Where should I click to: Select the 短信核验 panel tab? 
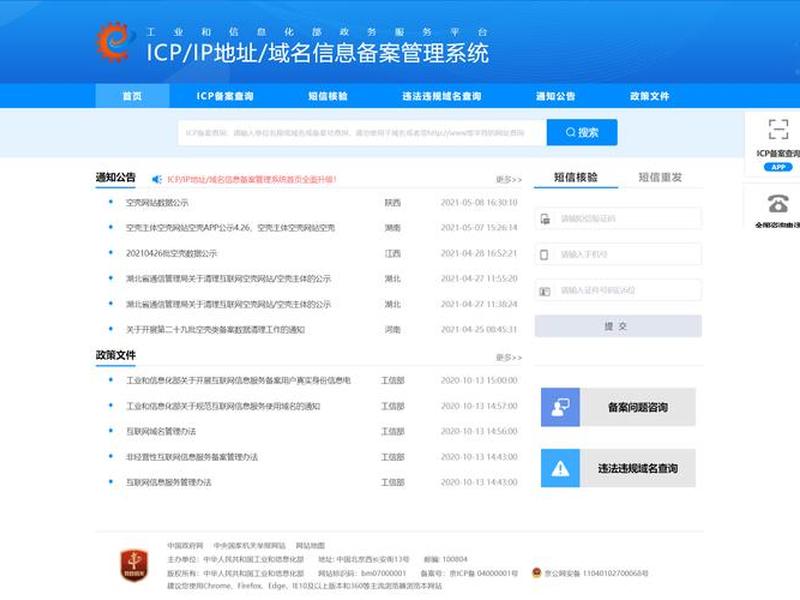click(x=576, y=177)
